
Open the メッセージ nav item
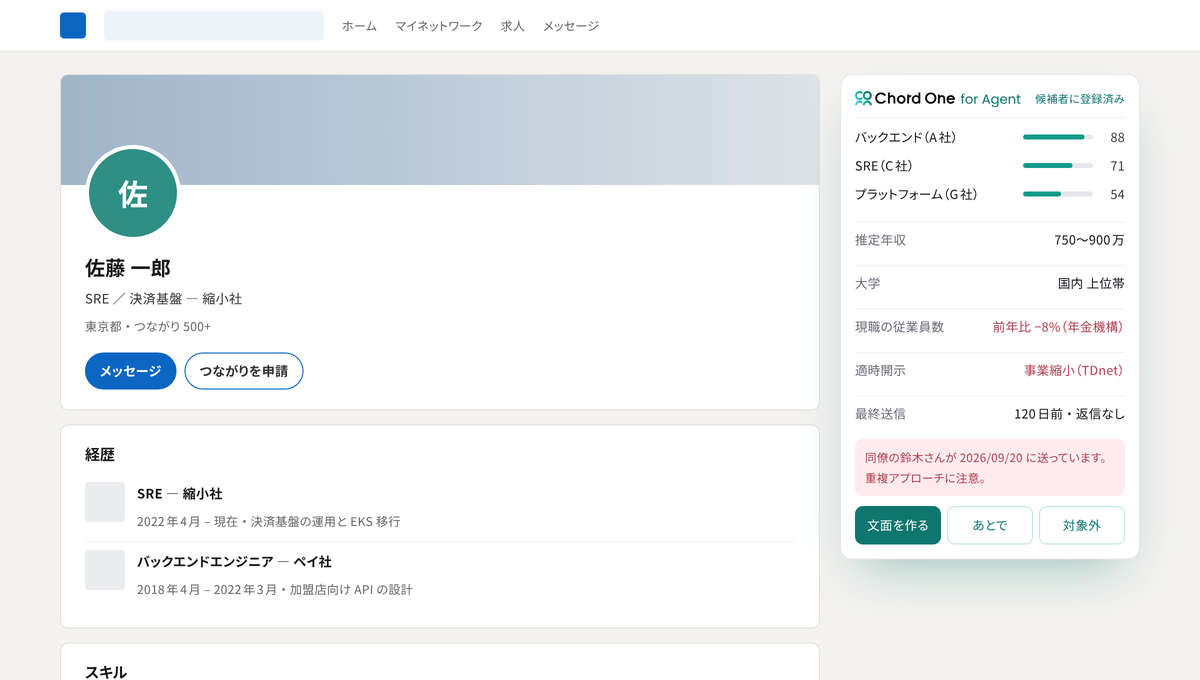pos(571,26)
